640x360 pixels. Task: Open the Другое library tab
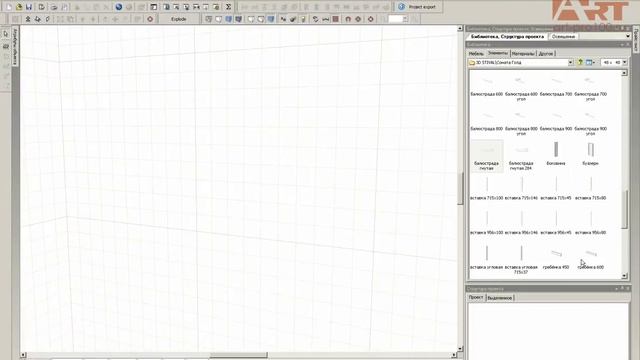[x=546, y=53]
